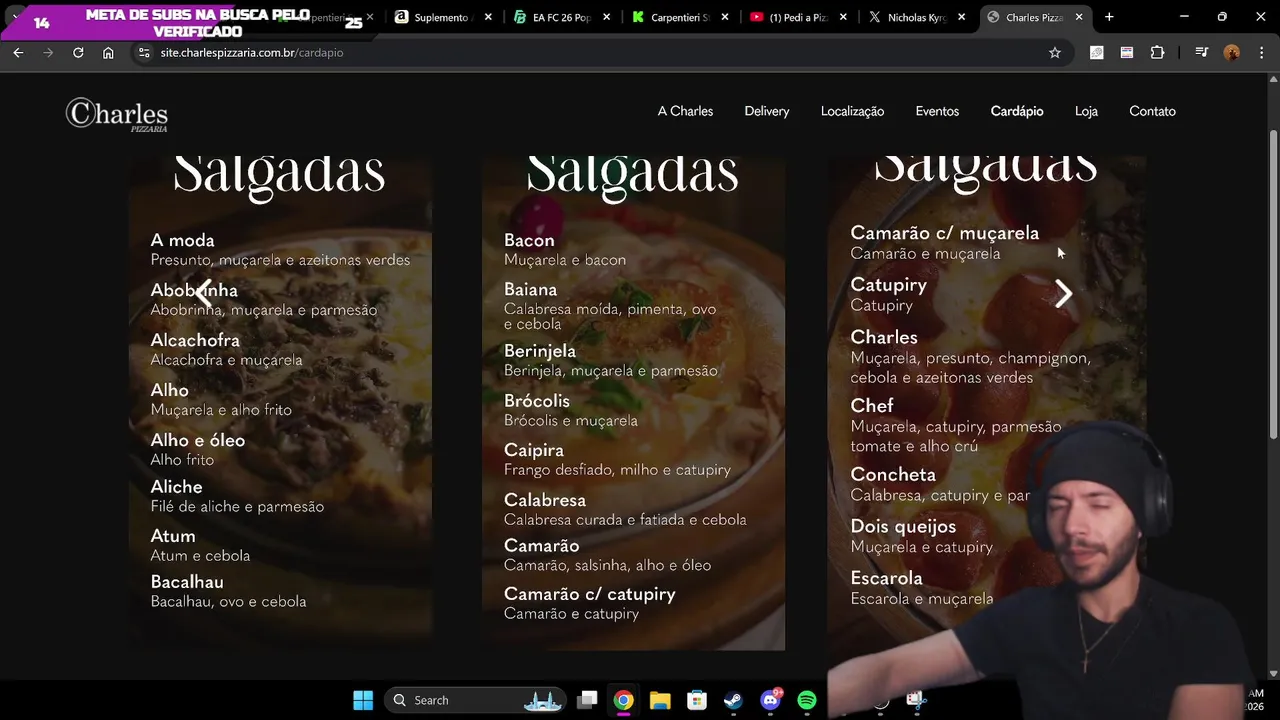This screenshot has width=1280, height=720.
Task: Open the Cardápio nav link
Action: 1017,111
